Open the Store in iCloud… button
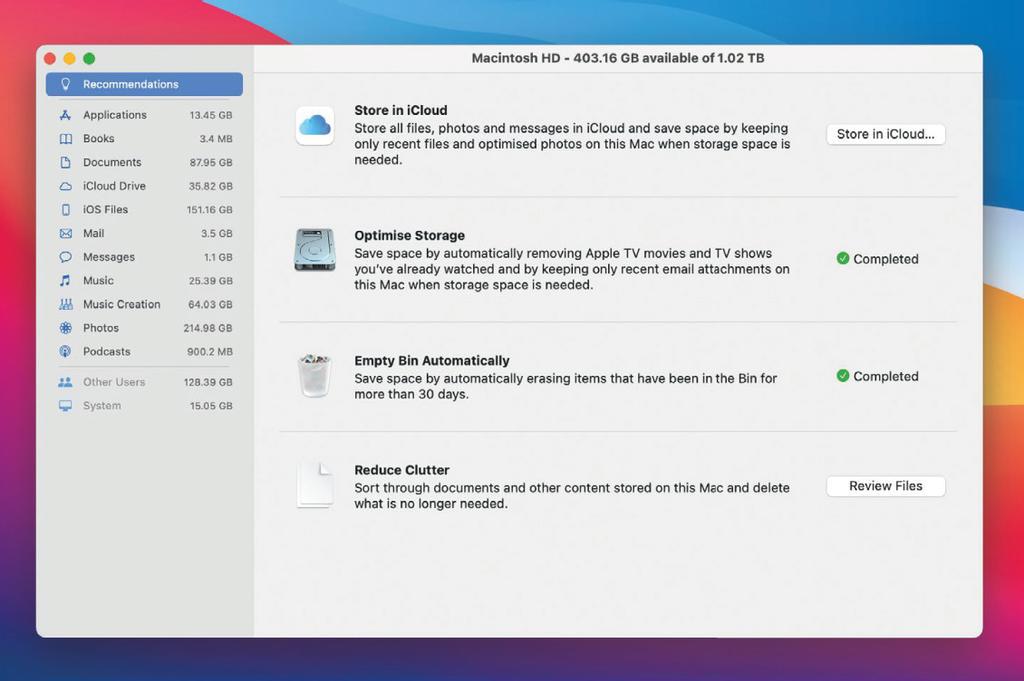The width and height of the screenshot is (1024, 681). click(886, 134)
